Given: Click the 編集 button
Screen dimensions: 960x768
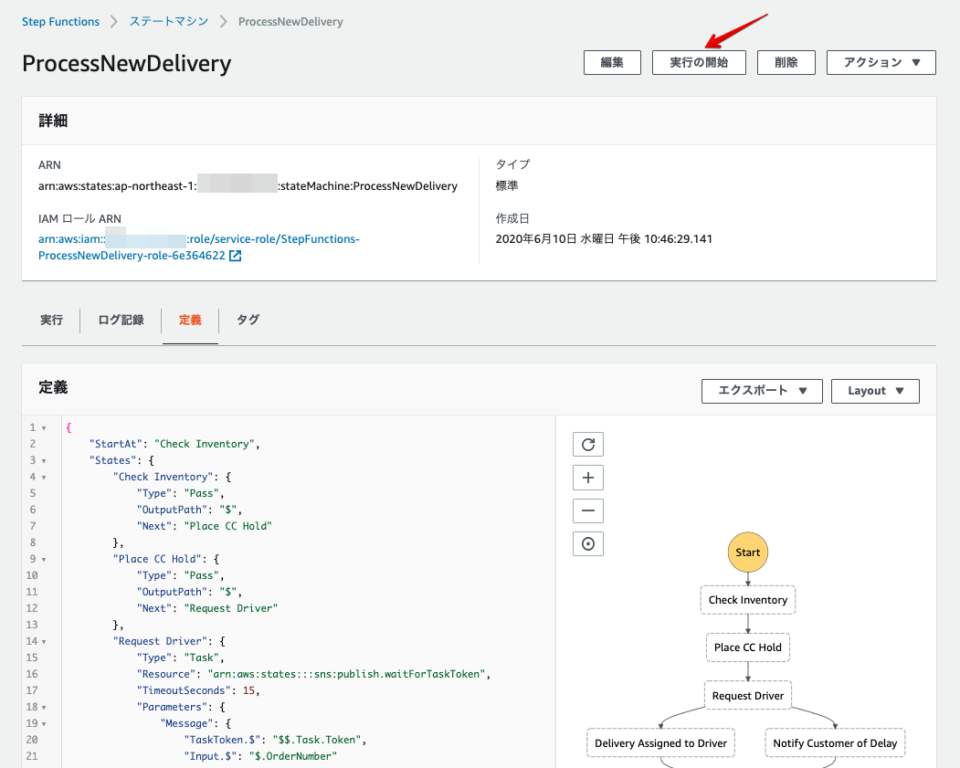Looking at the screenshot, I should coord(612,62).
